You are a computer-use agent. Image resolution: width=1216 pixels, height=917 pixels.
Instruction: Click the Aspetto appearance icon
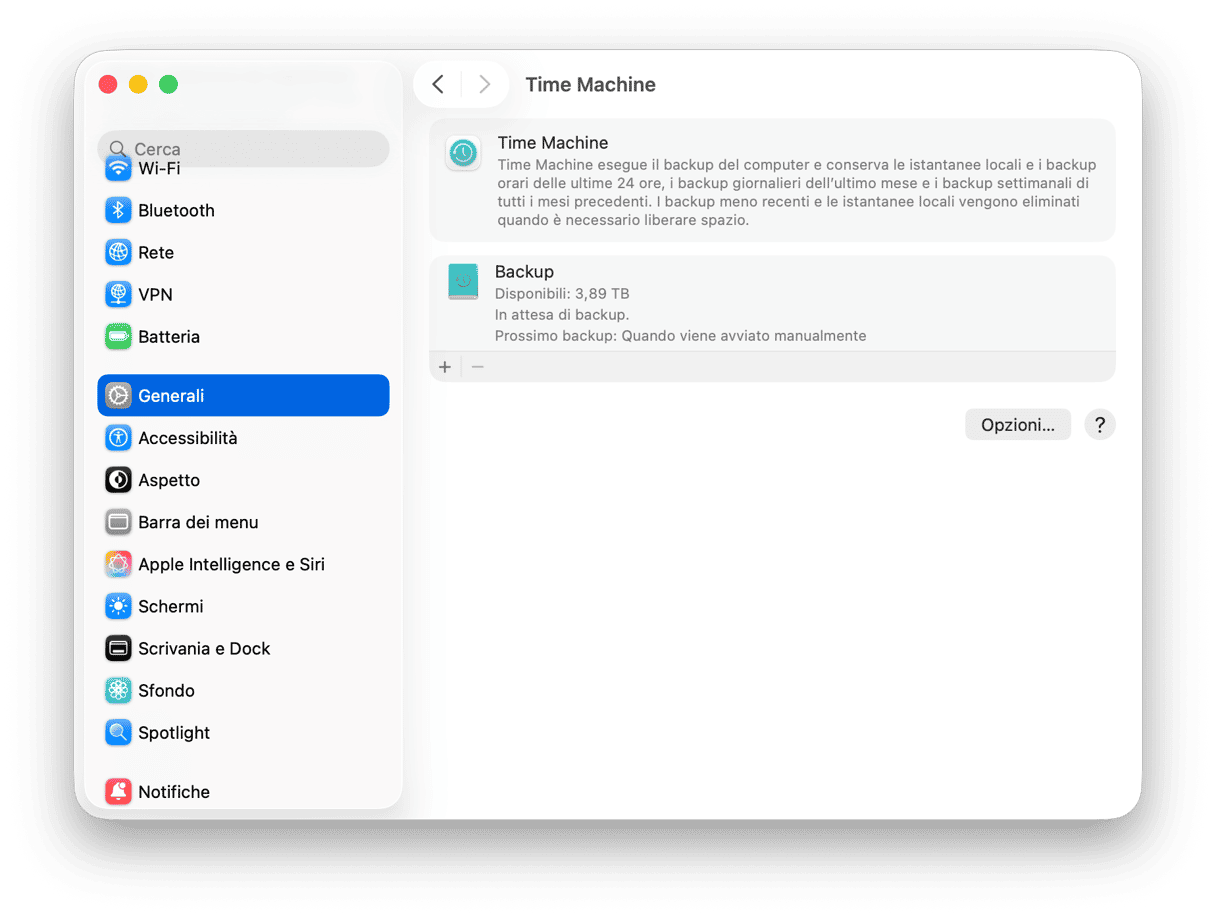tap(118, 480)
